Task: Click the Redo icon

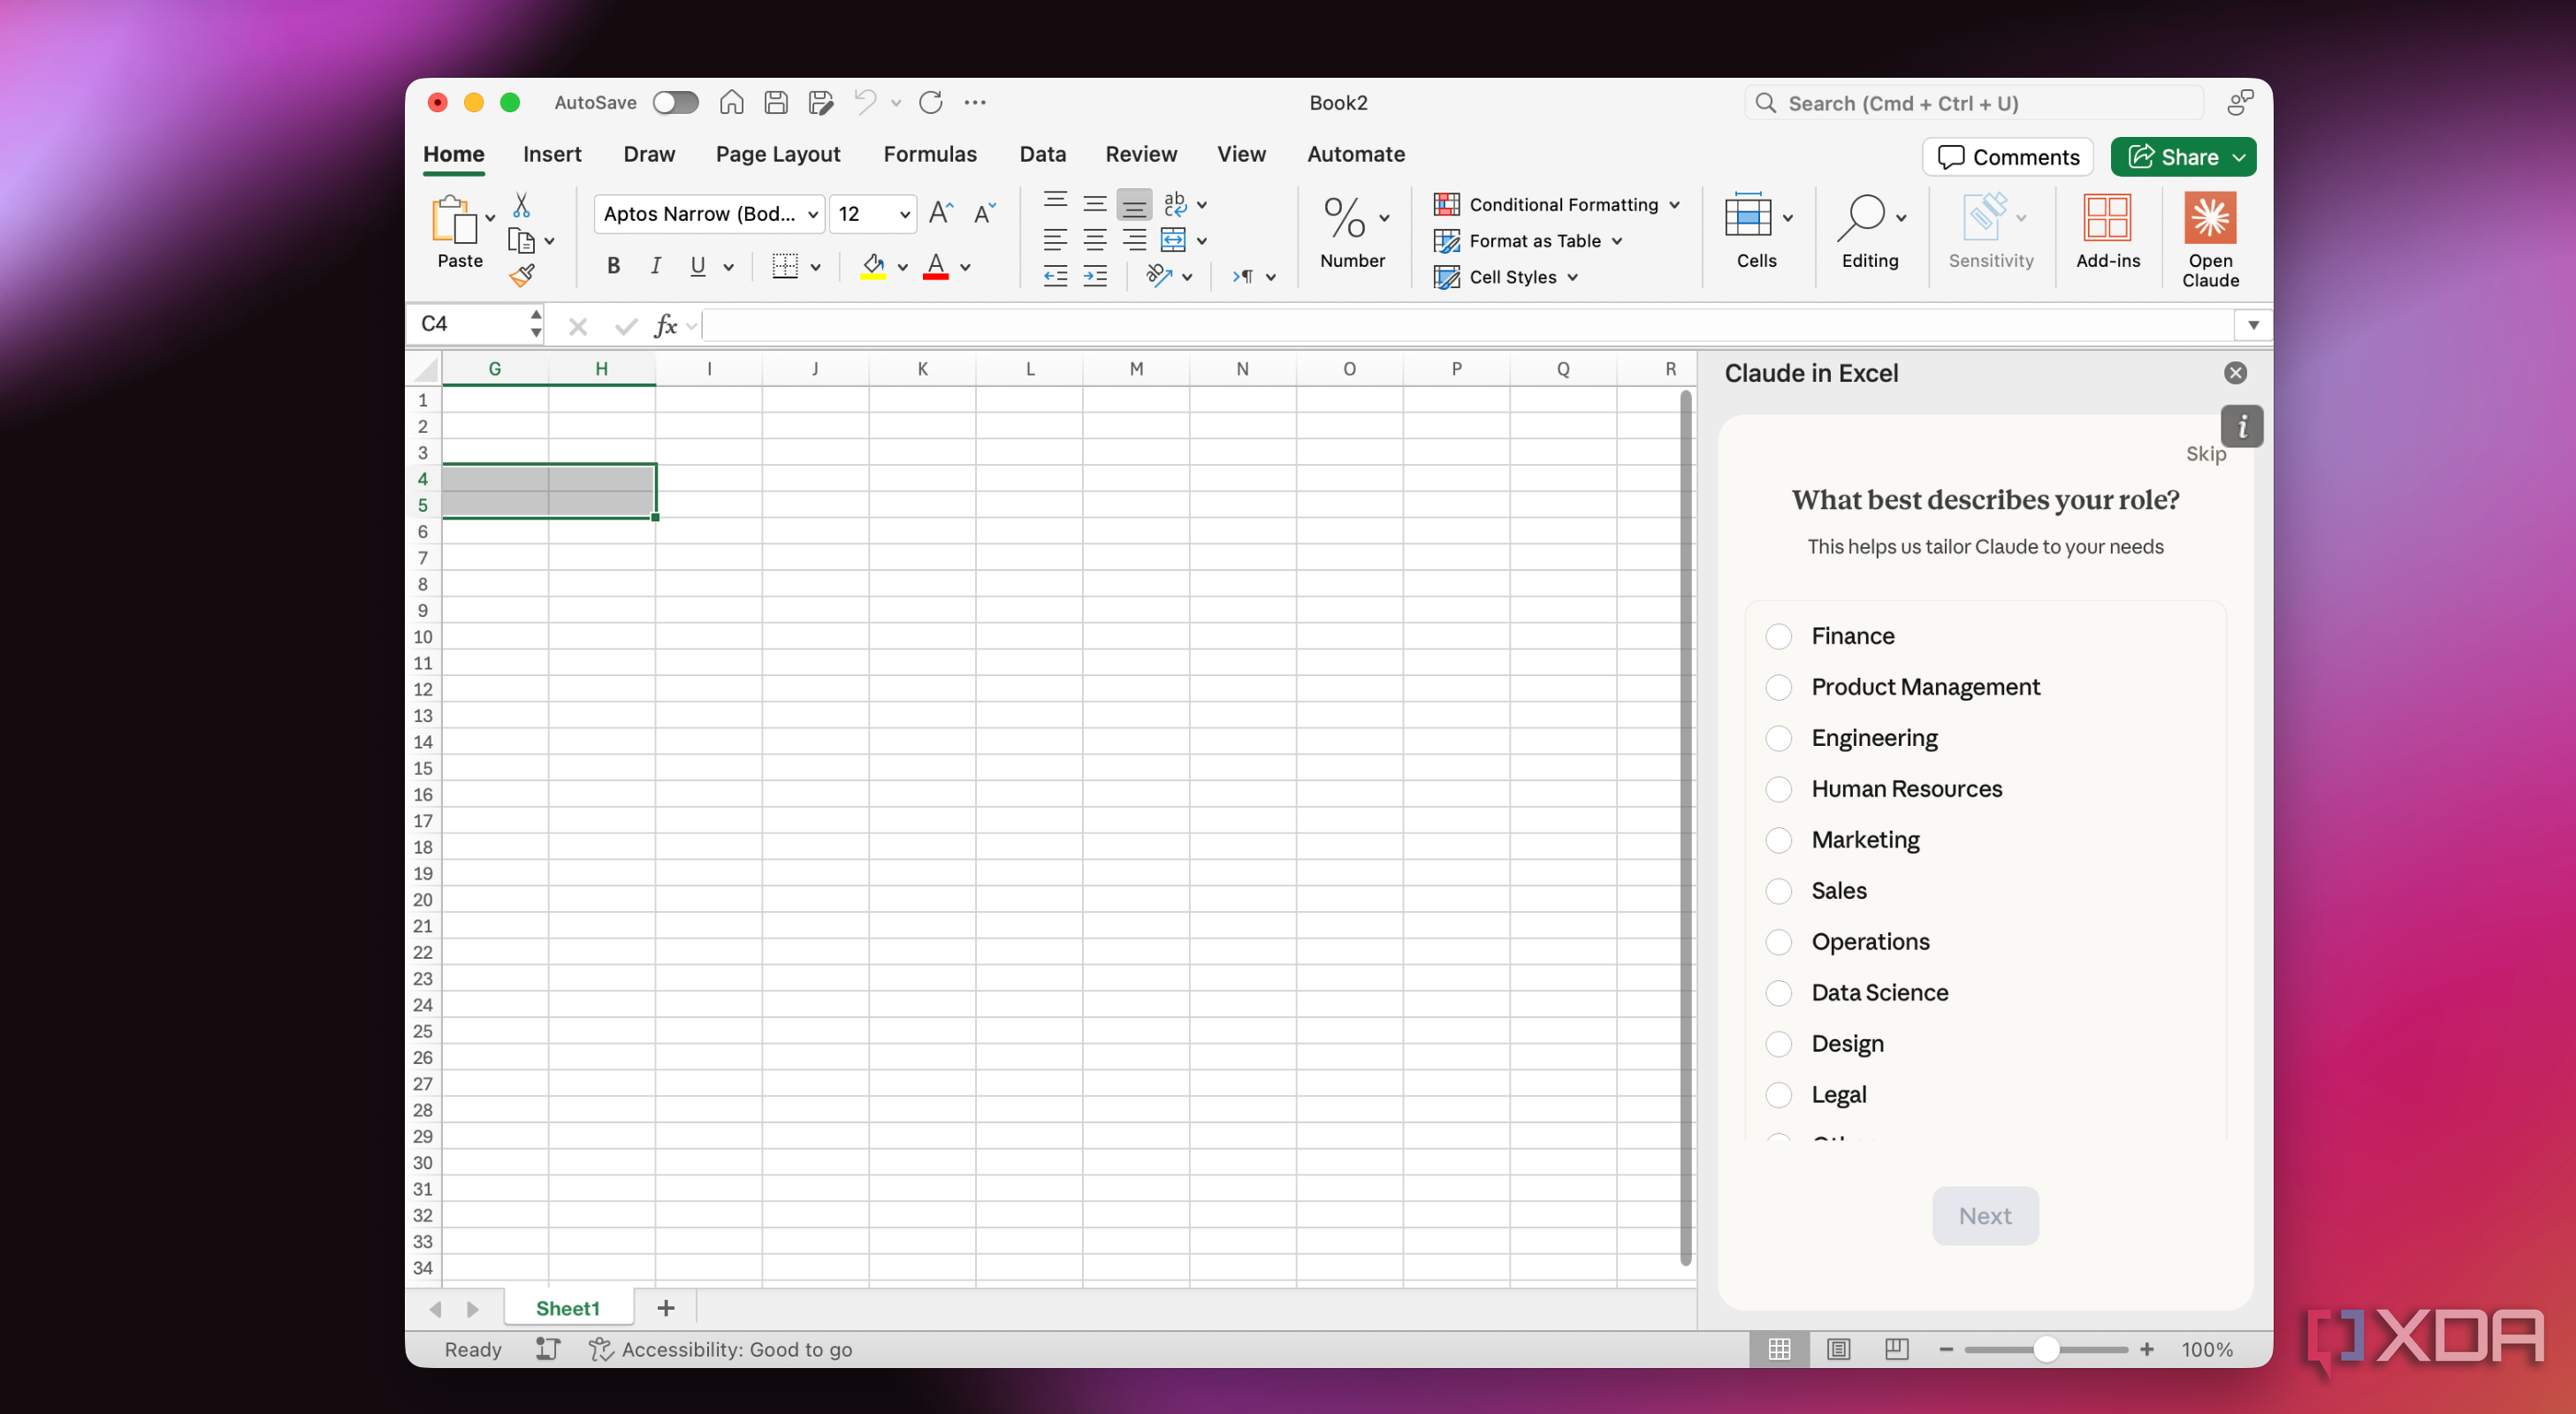Action: (x=931, y=102)
